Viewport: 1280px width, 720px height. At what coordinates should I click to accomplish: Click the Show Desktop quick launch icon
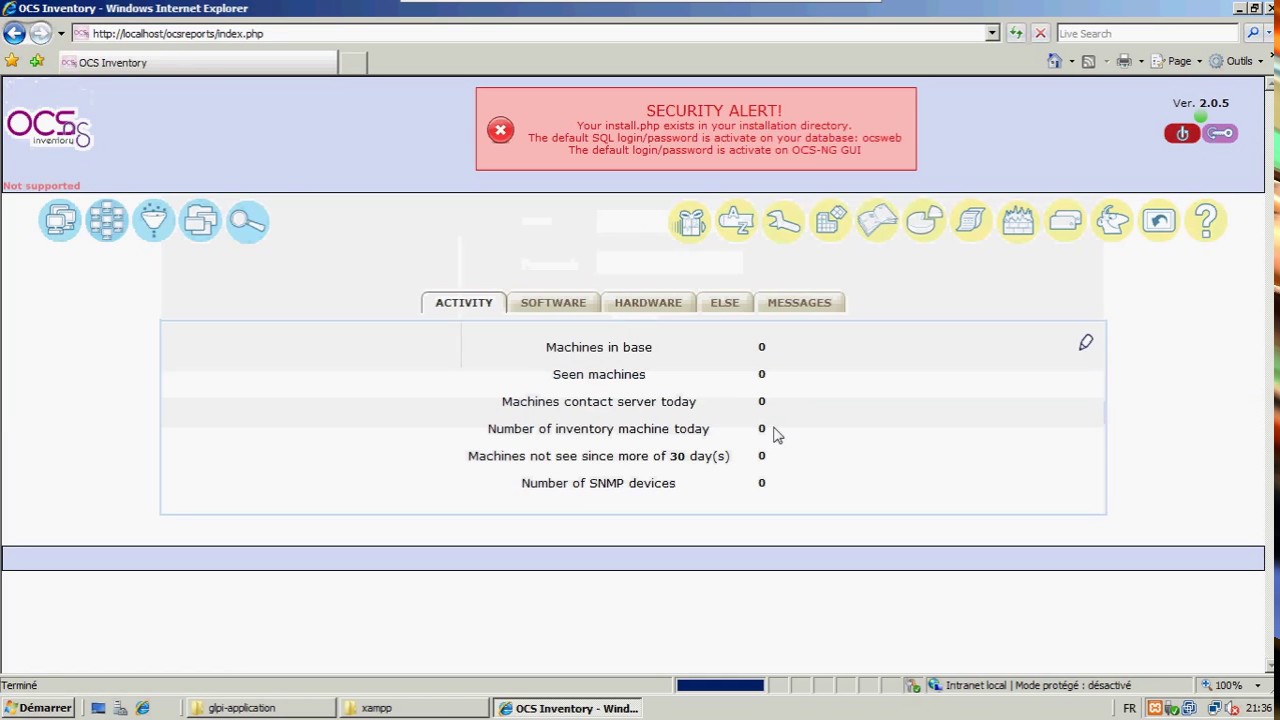click(x=98, y=708)
